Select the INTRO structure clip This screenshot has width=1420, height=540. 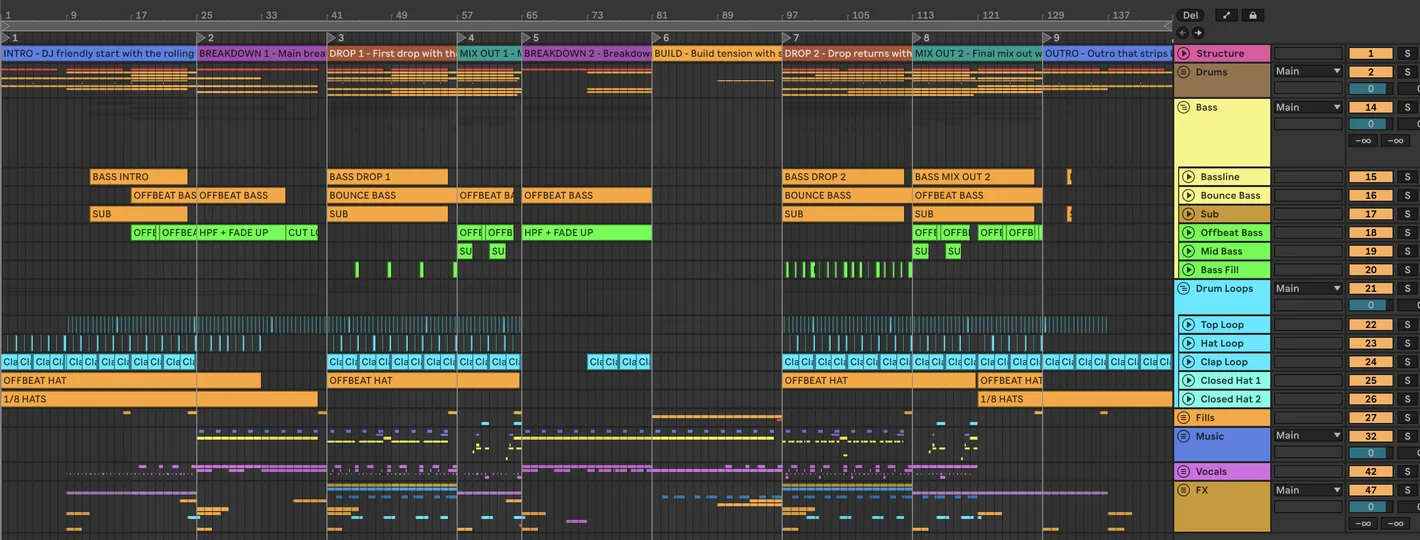[x=99, y=53]
